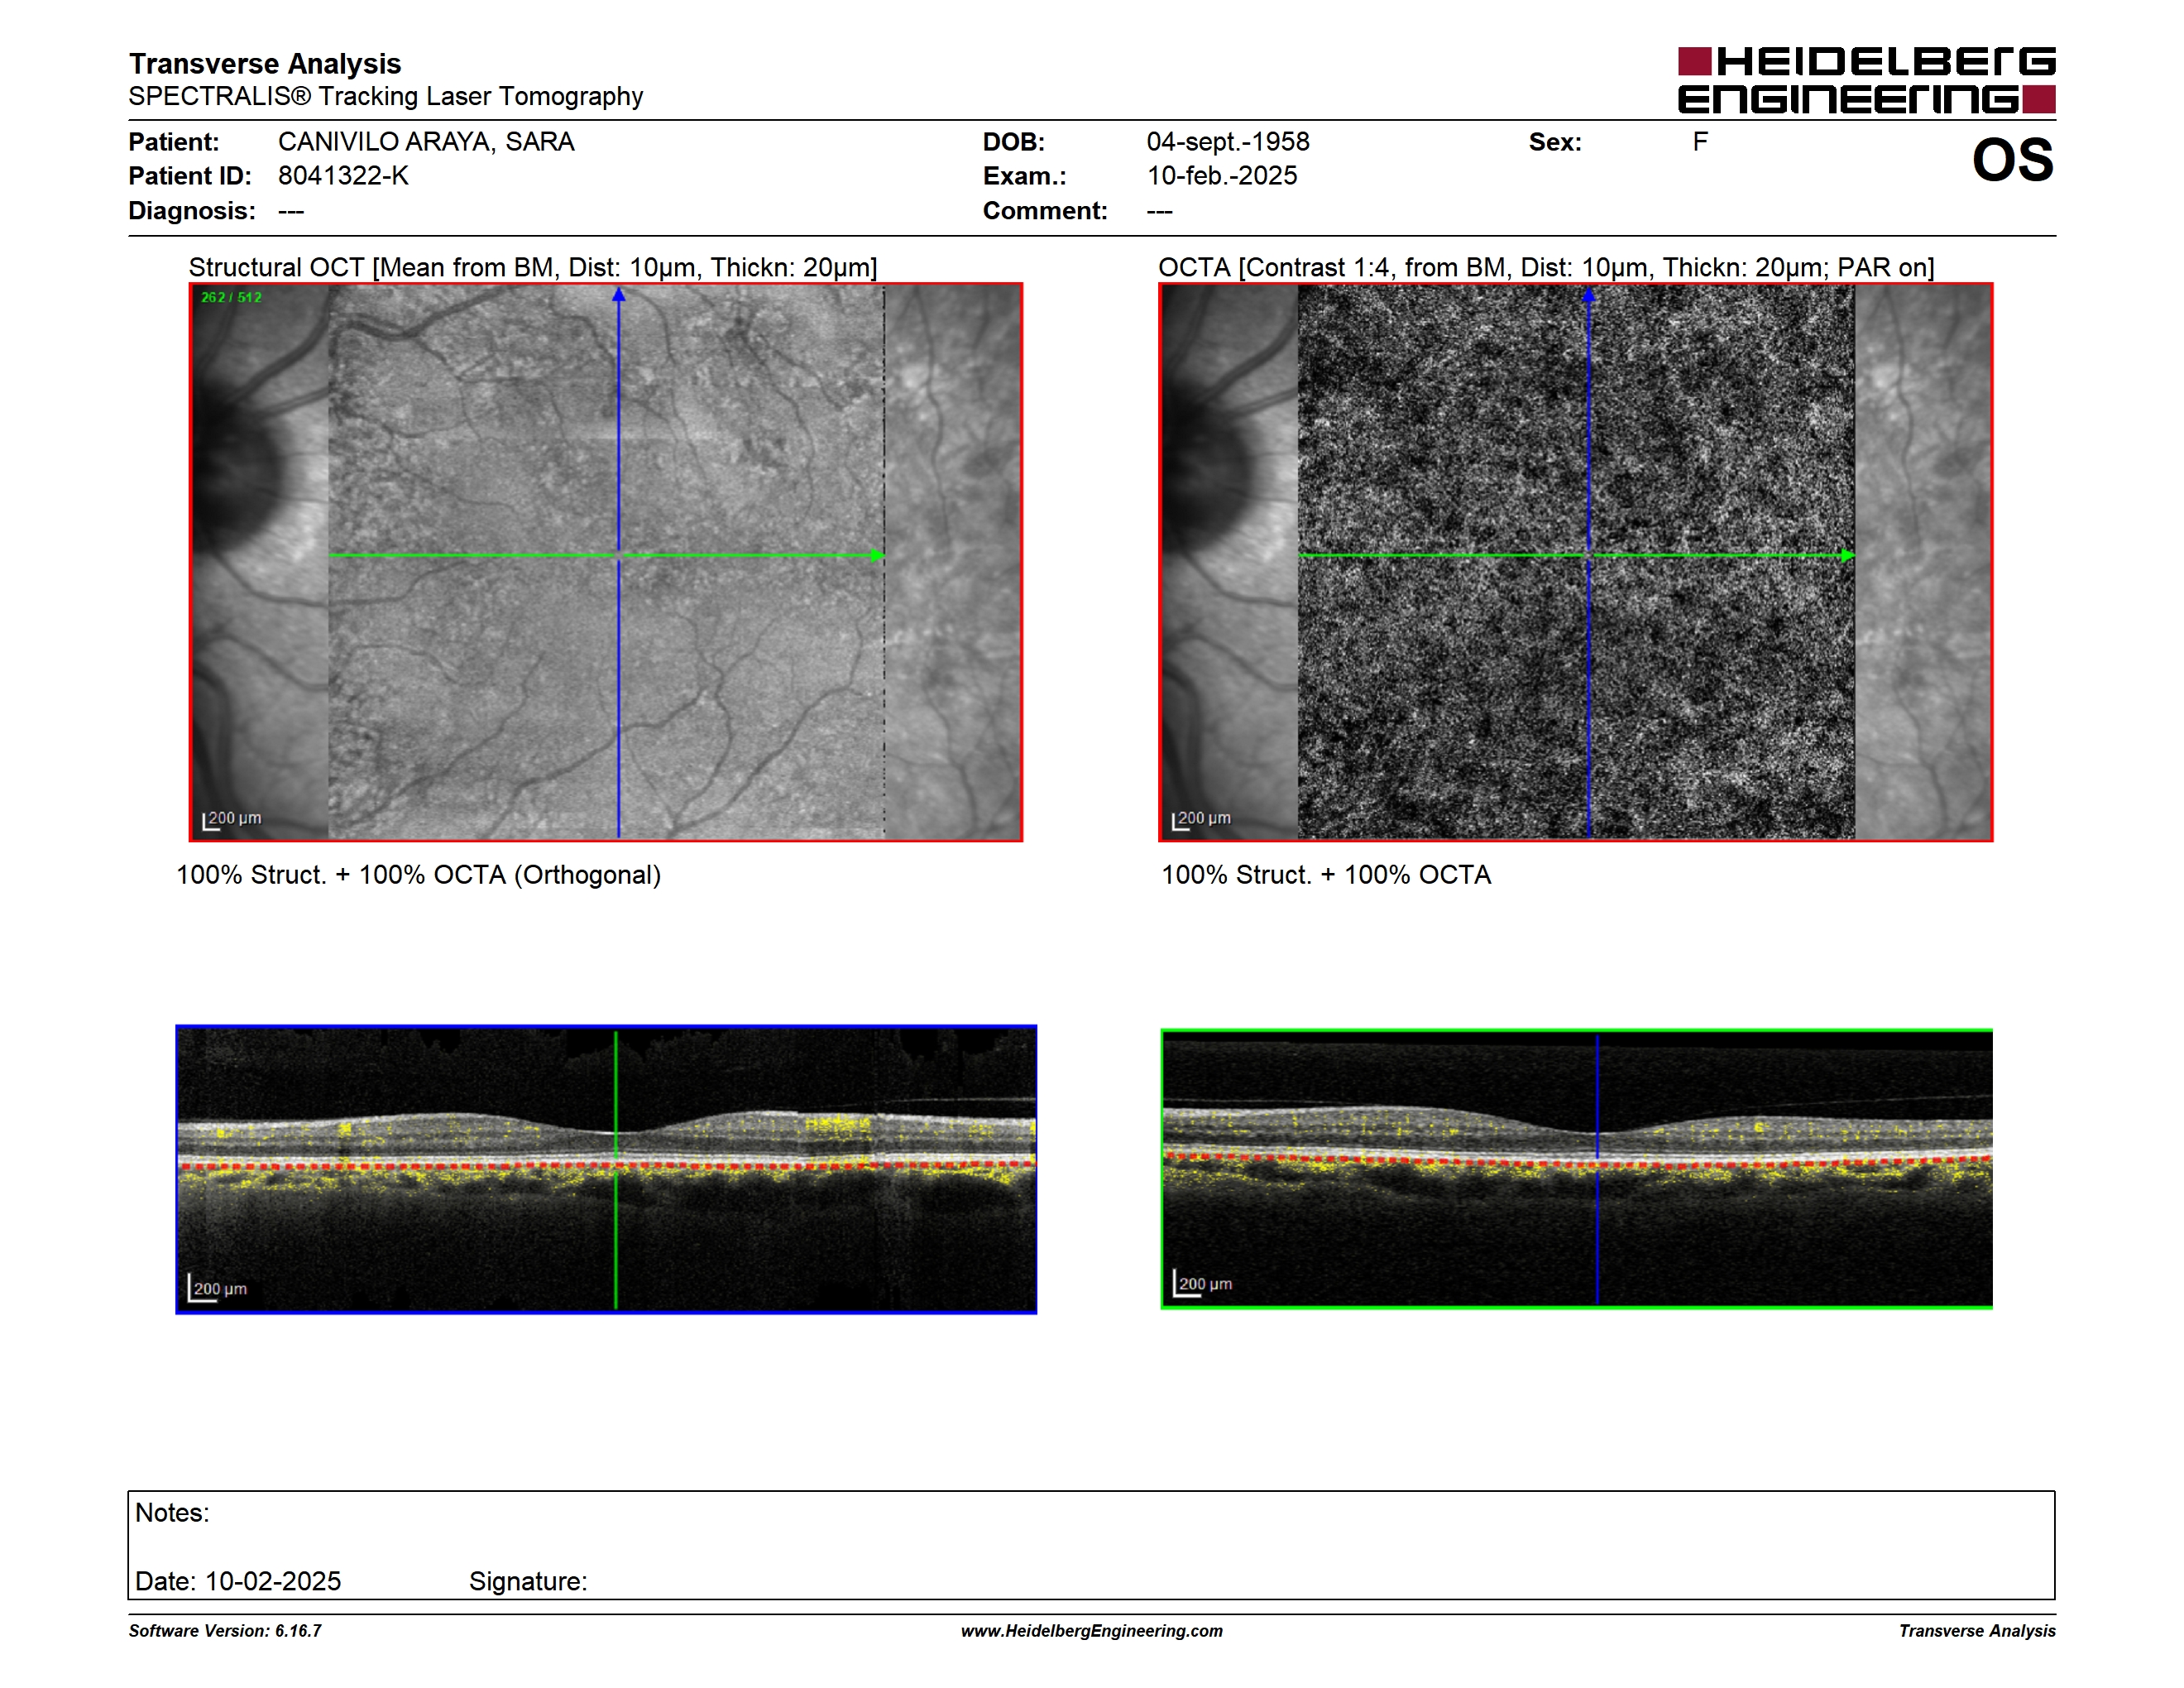
Task: Click the DOB value 04-sept.-1958
Action: point(1228,142)
